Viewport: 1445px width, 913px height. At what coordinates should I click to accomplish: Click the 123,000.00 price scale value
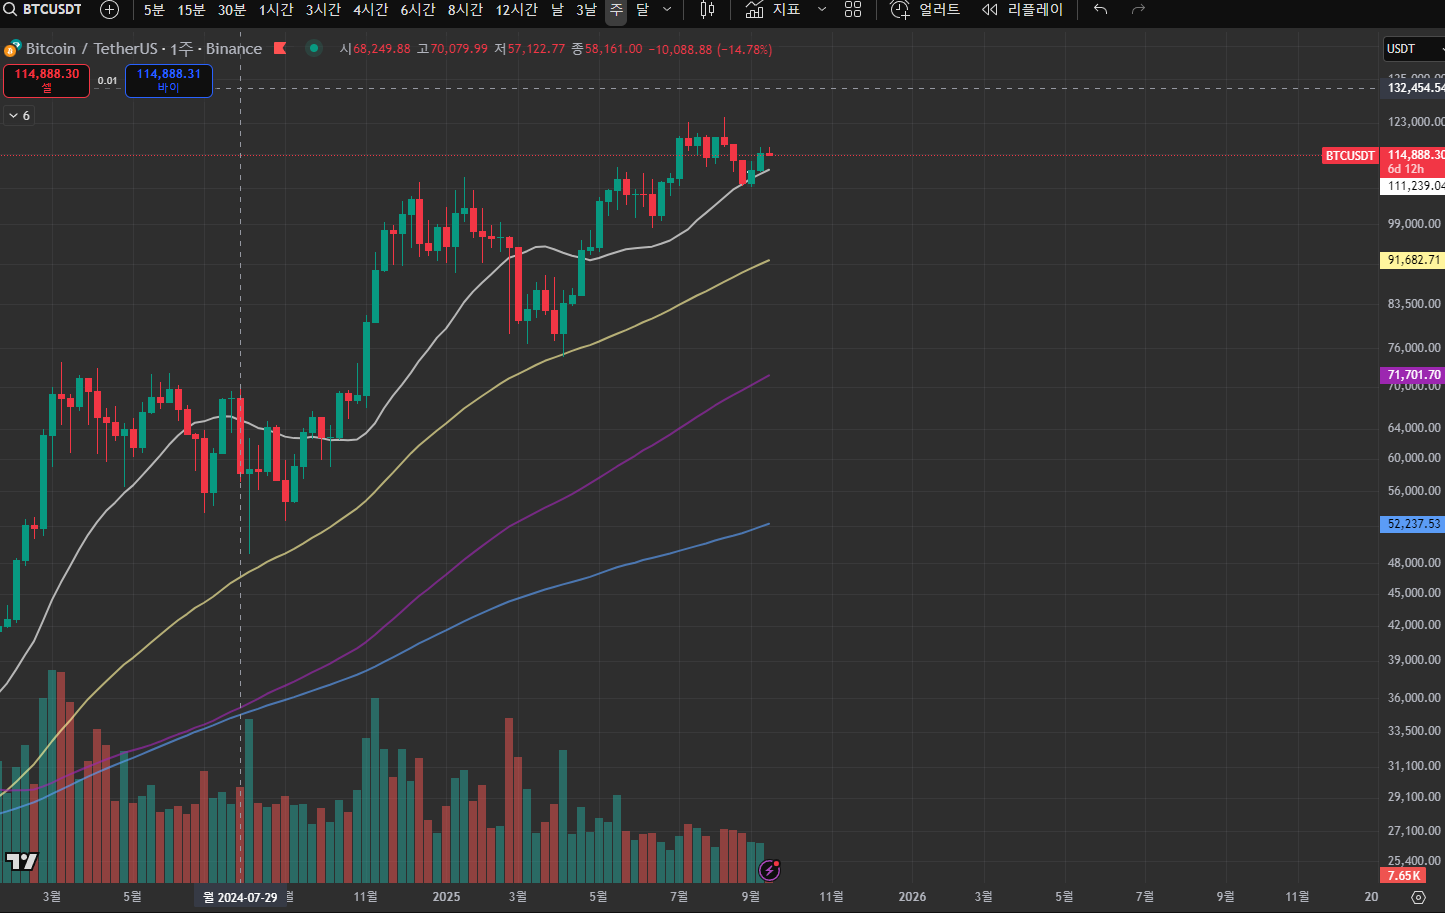point(1414,122)
